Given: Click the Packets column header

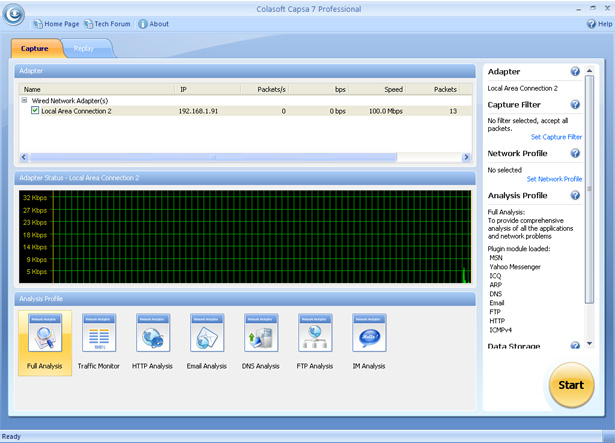Looking at the screenshot, I should click(433, 89).
